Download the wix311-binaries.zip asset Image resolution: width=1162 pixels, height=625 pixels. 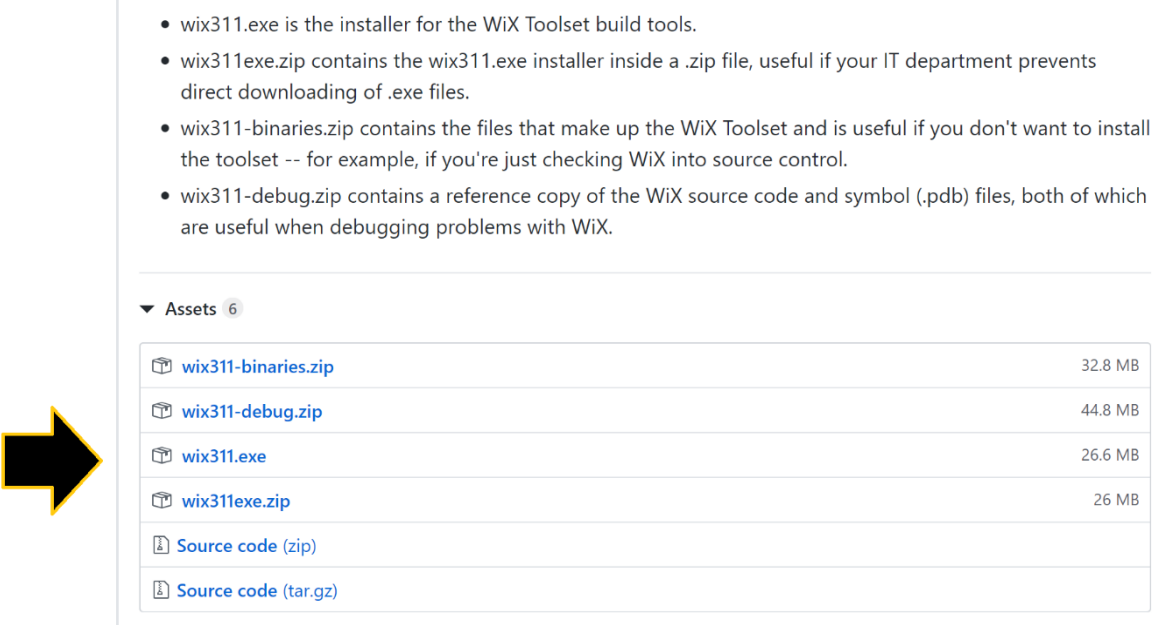257,367
